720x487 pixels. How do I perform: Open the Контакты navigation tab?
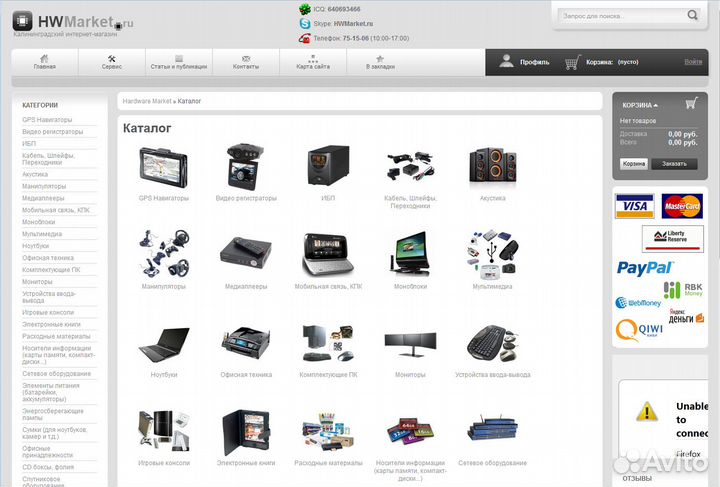(246, 62)
